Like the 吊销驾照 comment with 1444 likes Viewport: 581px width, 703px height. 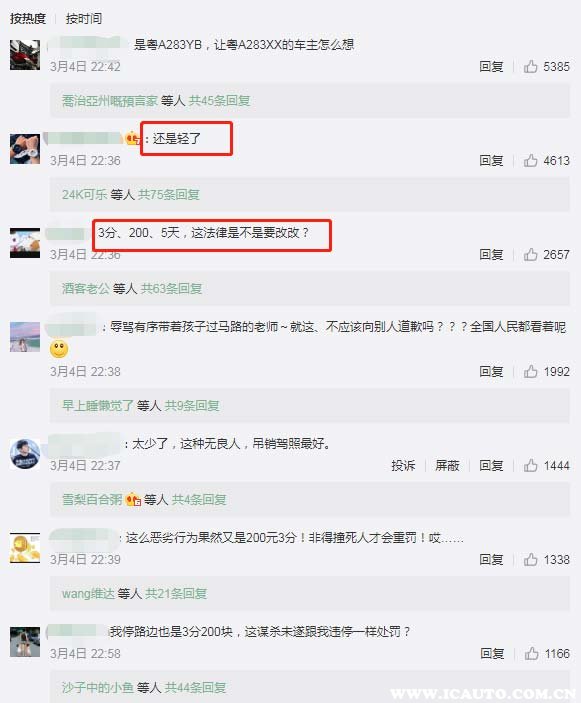coord(531,466)
